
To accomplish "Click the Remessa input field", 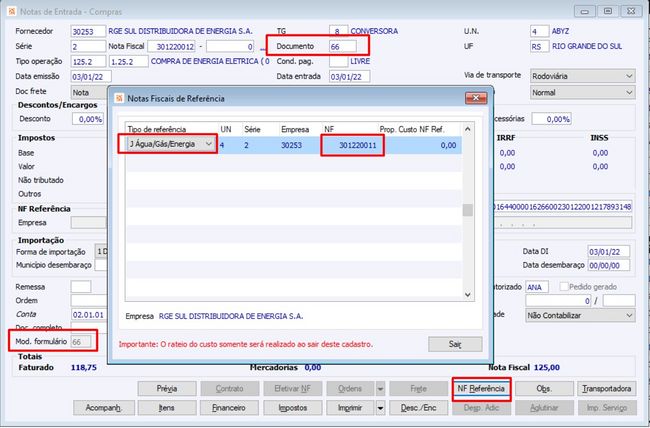I will click(81, 287).
